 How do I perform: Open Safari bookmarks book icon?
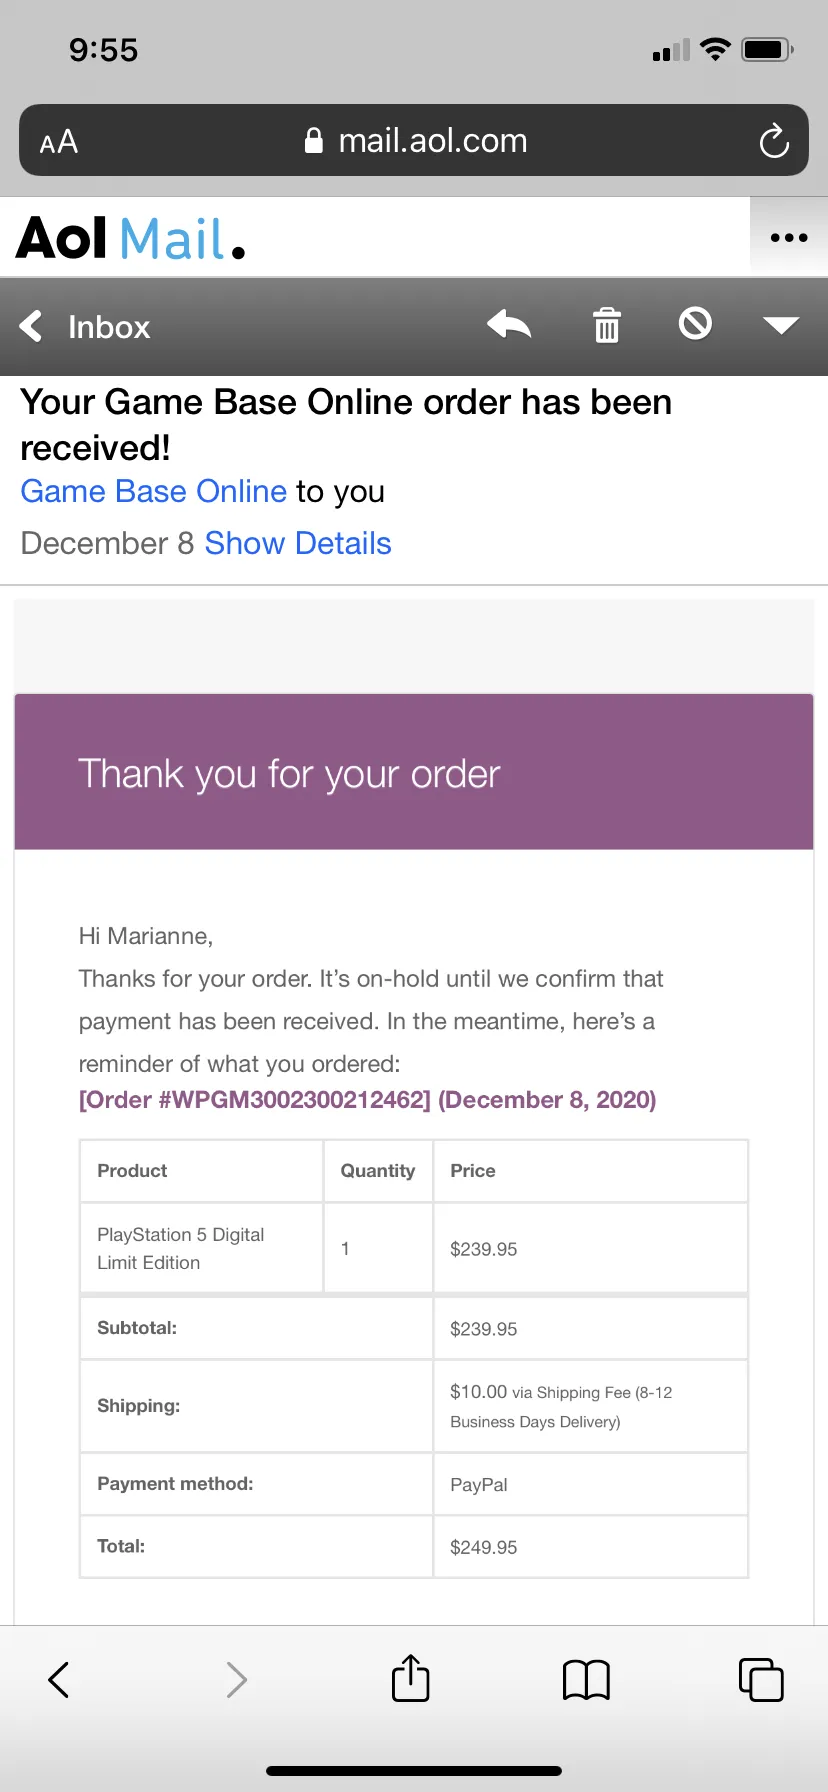586,1680
